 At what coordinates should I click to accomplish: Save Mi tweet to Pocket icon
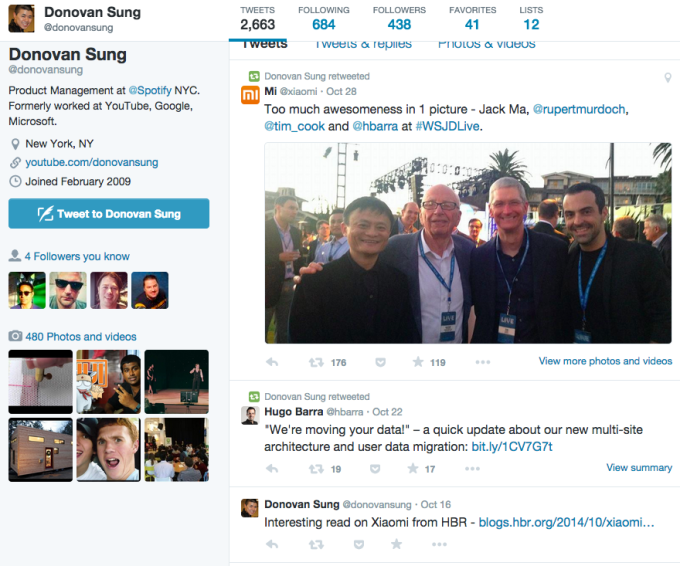click(380, 362)
